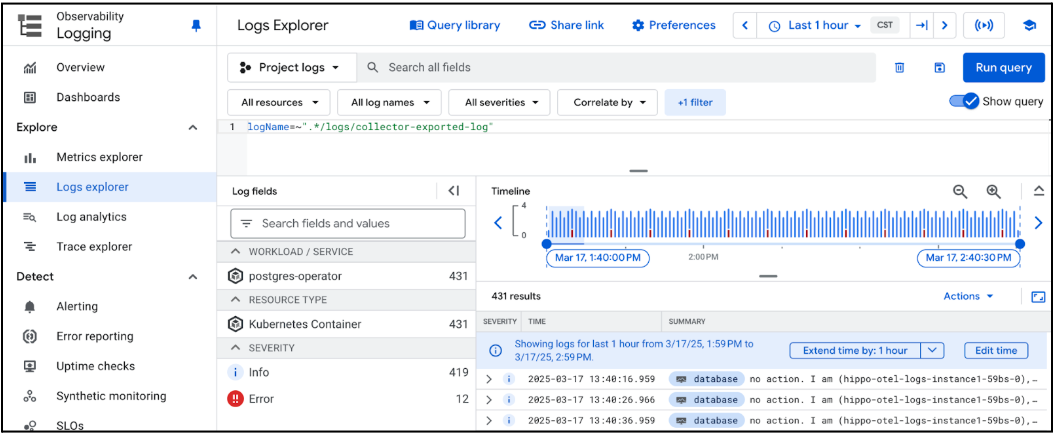
Task: Open the All severities dropdown
Action: (499, 103)
